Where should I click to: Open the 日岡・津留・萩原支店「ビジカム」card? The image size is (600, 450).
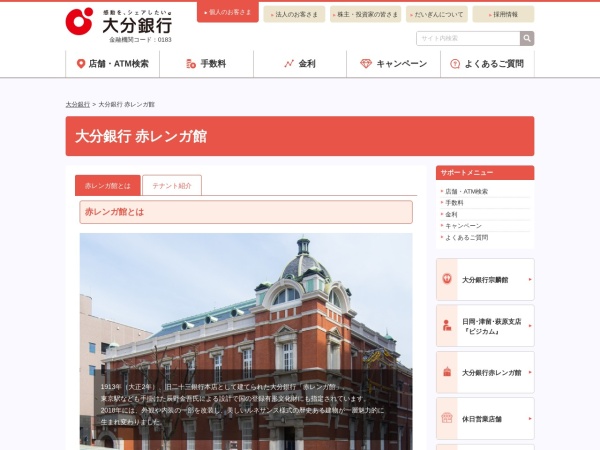click(x=485, y=326)
